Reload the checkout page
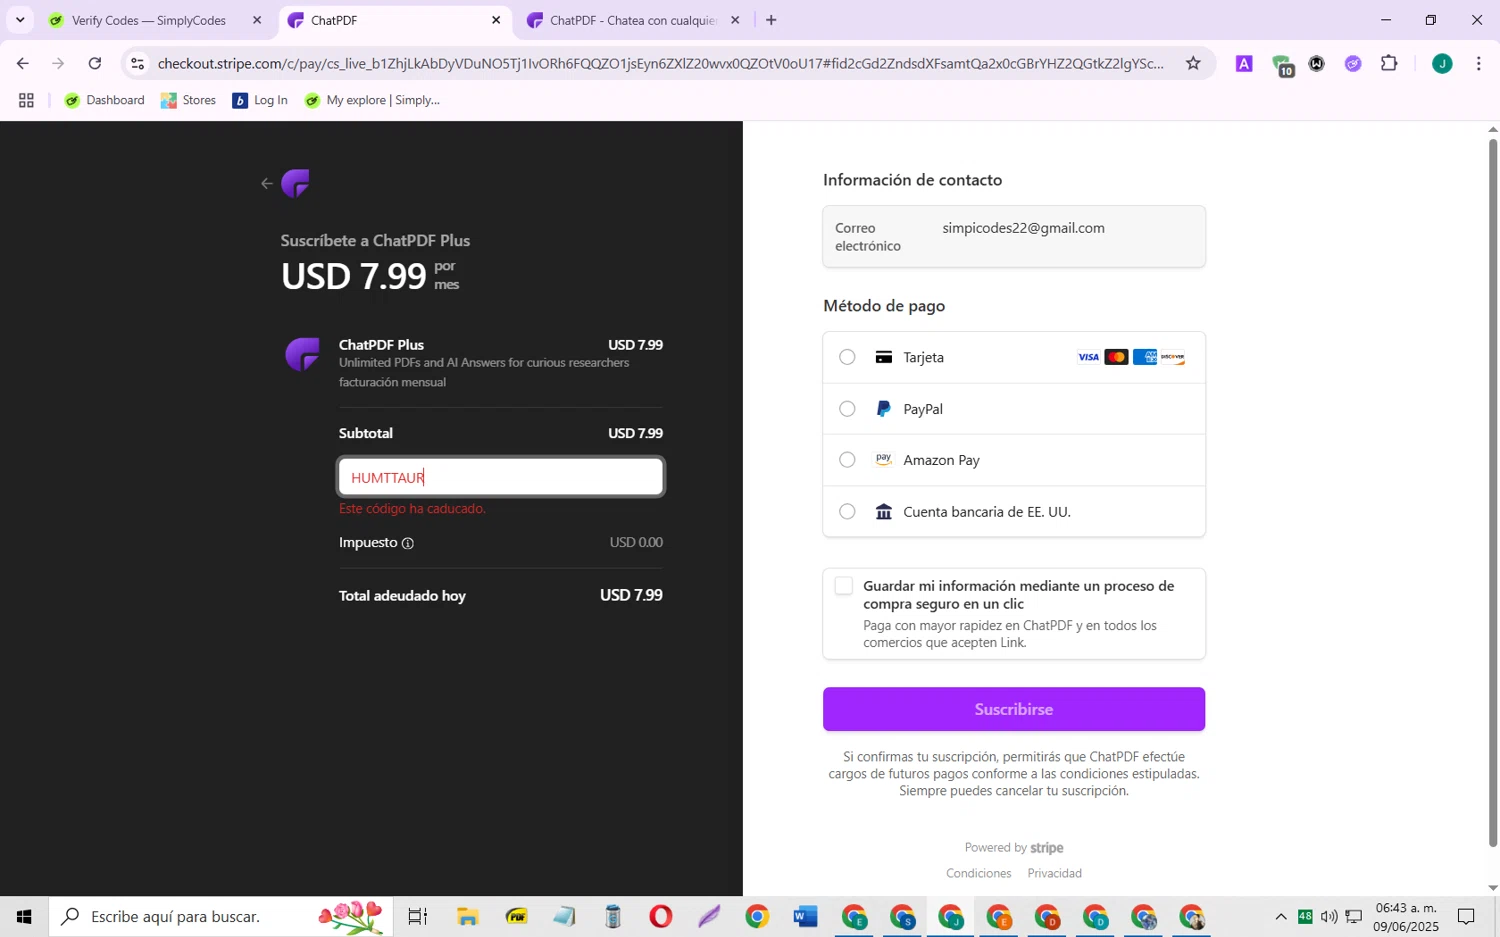 [95, 64]
